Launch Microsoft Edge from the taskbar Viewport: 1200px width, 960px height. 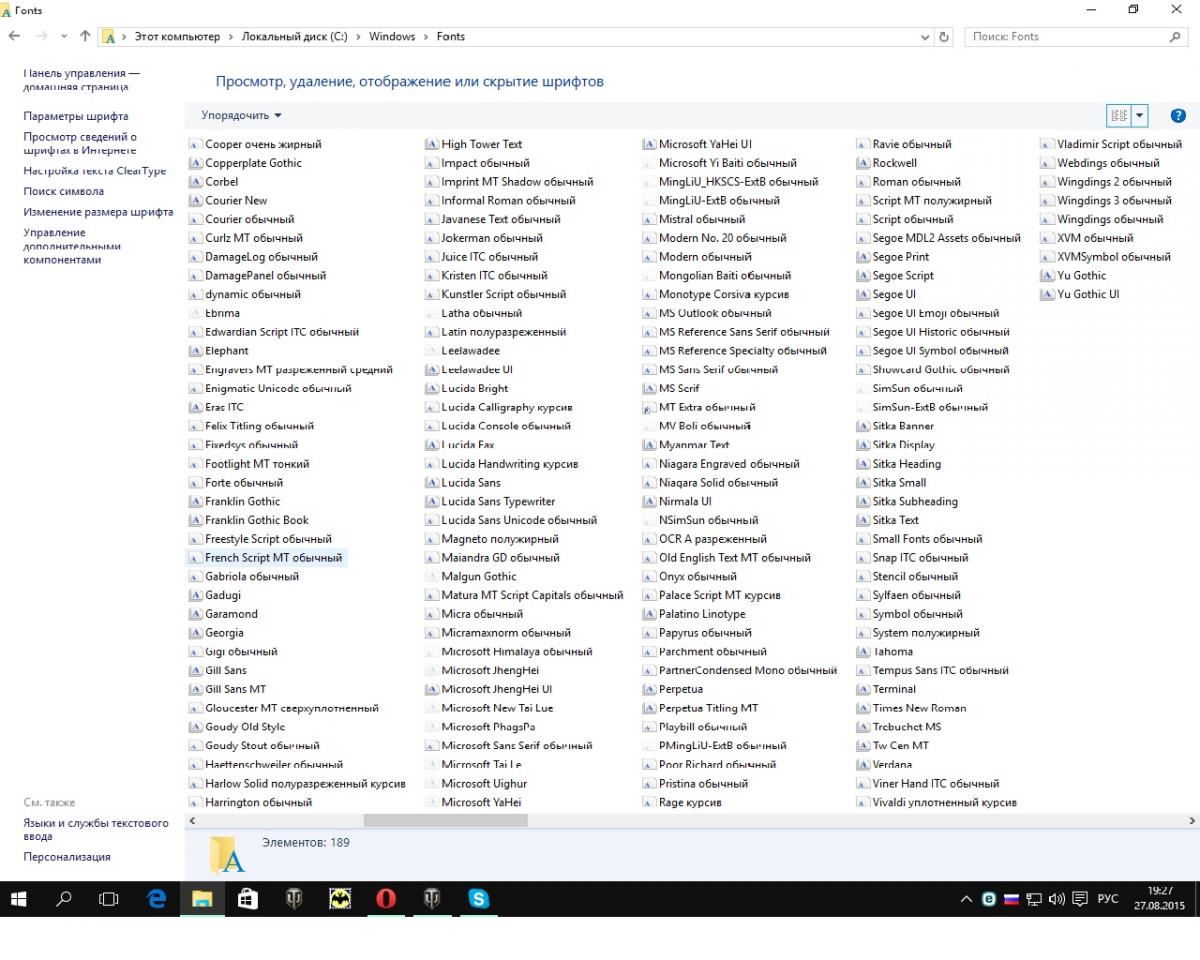pyautogui.click(x=157, y=899)
